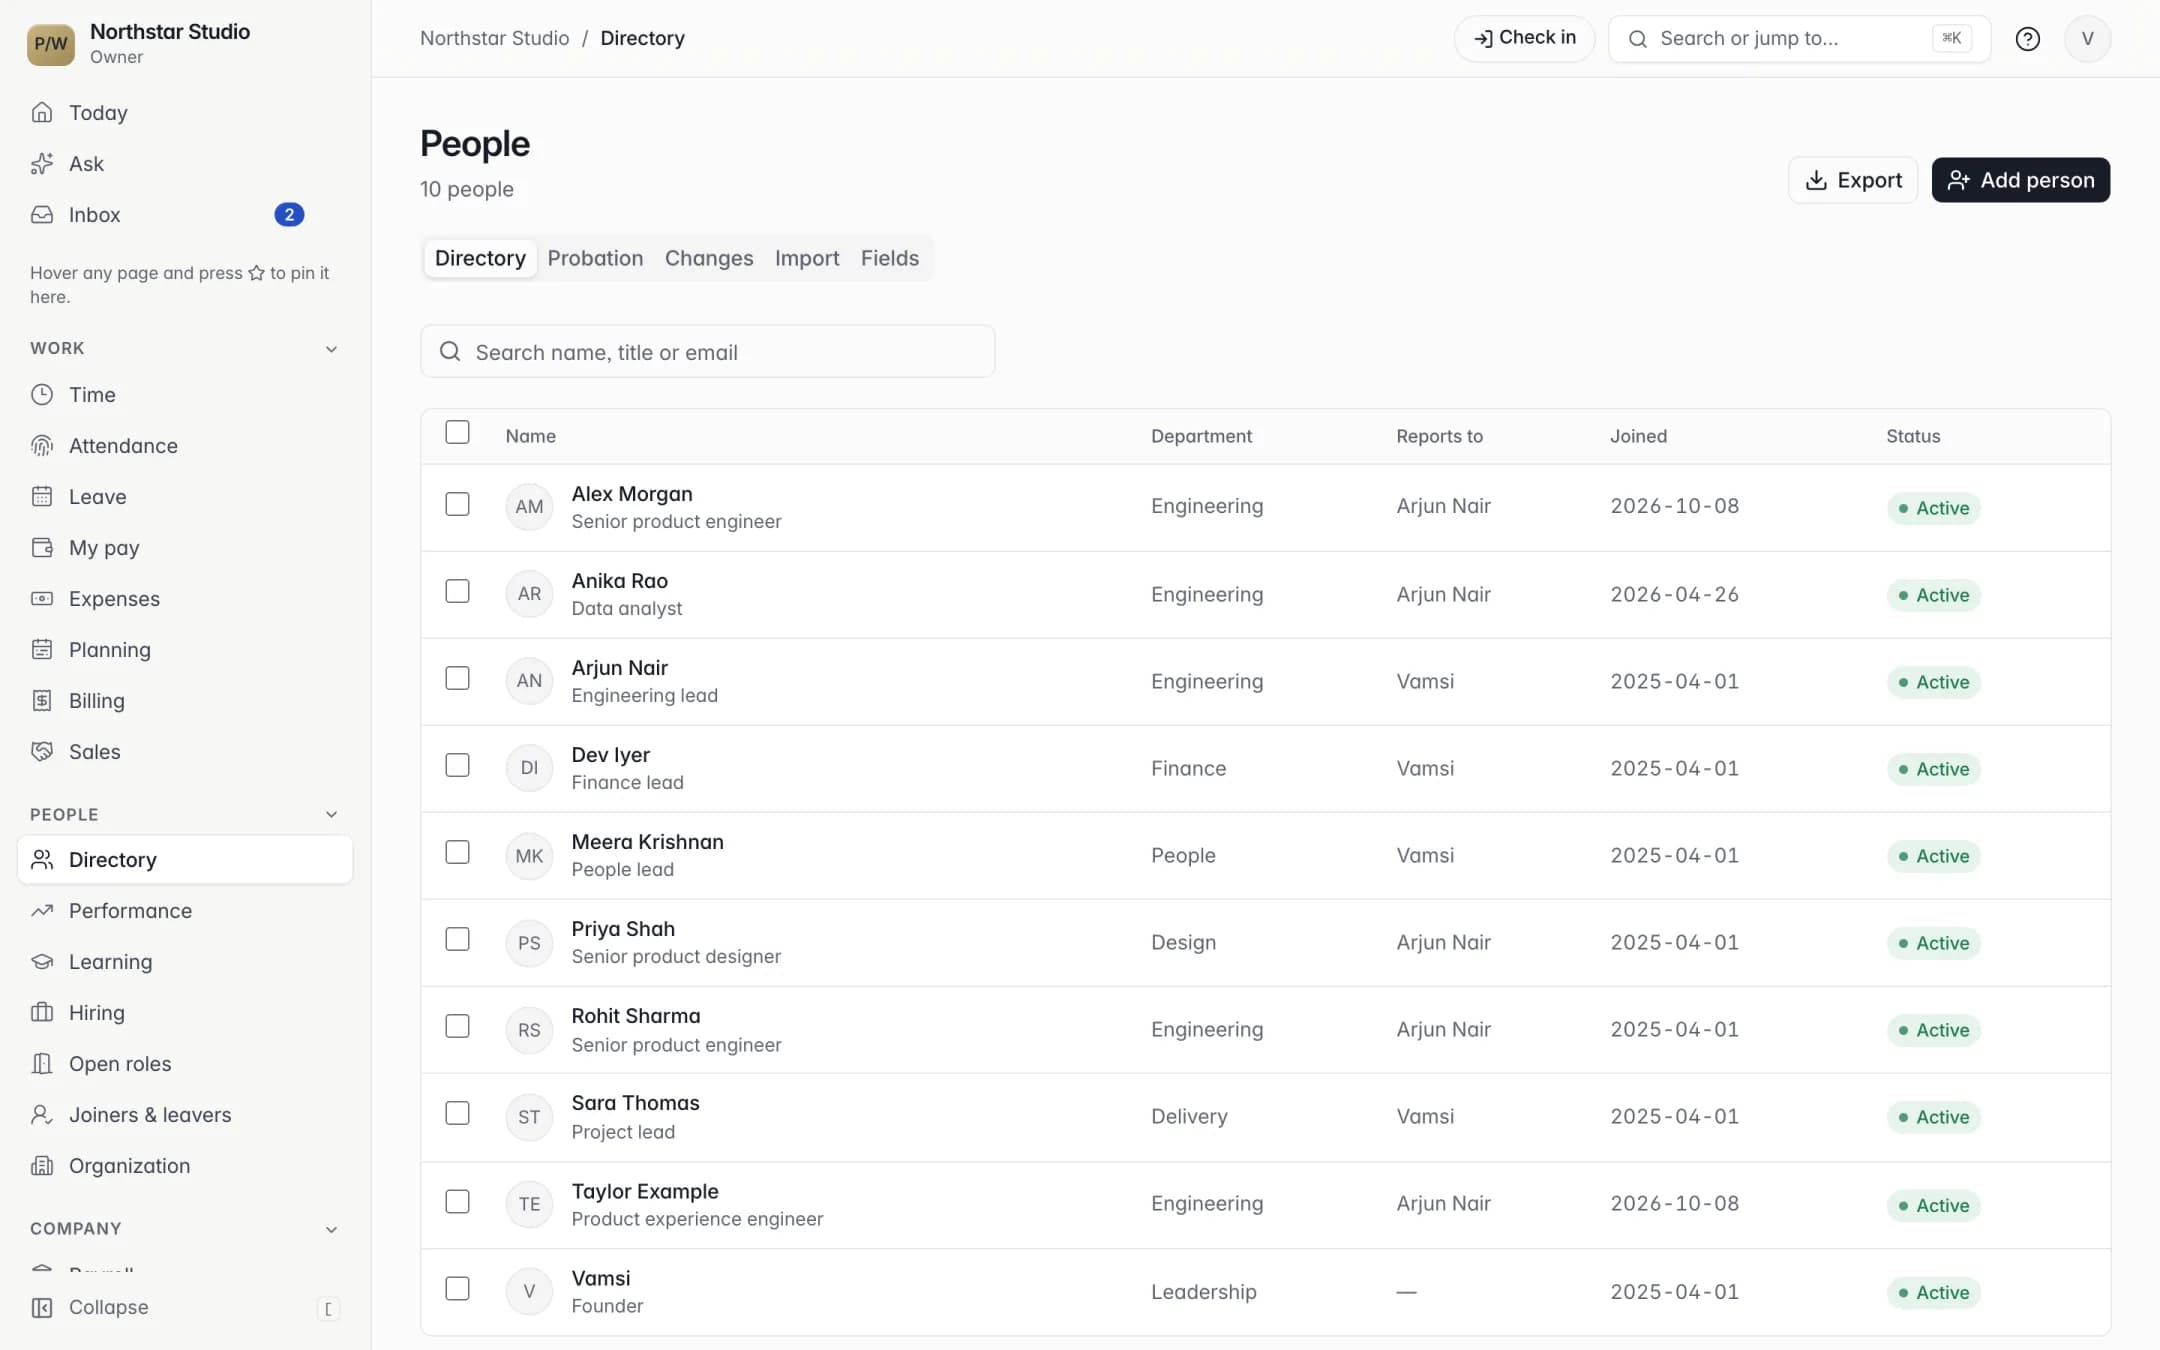Click the My pay wallet icon
Viewport: 2160px width, 1350px height.
42,547
